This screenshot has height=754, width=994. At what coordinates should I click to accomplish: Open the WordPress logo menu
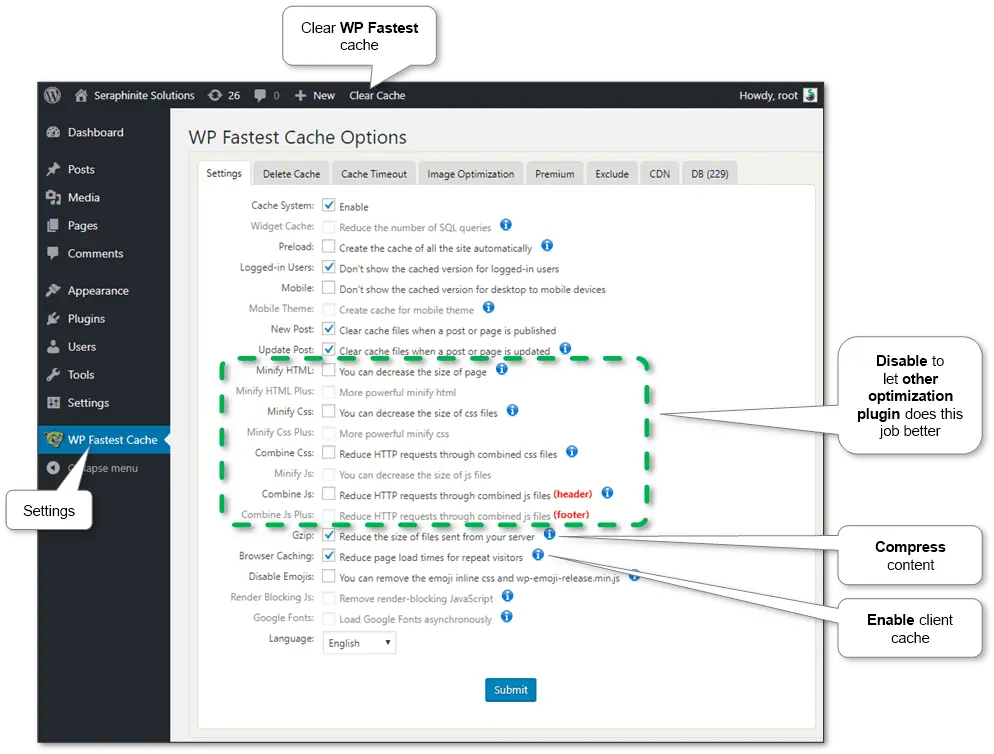coord(53,95)
